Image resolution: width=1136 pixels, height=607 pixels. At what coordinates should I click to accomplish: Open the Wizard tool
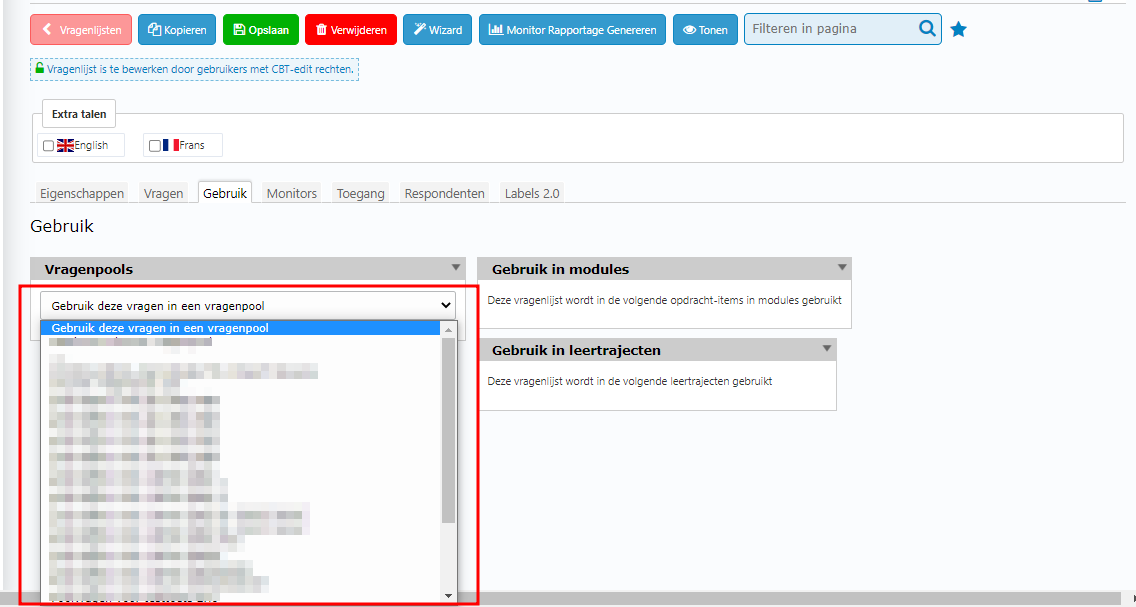(438, 30)
